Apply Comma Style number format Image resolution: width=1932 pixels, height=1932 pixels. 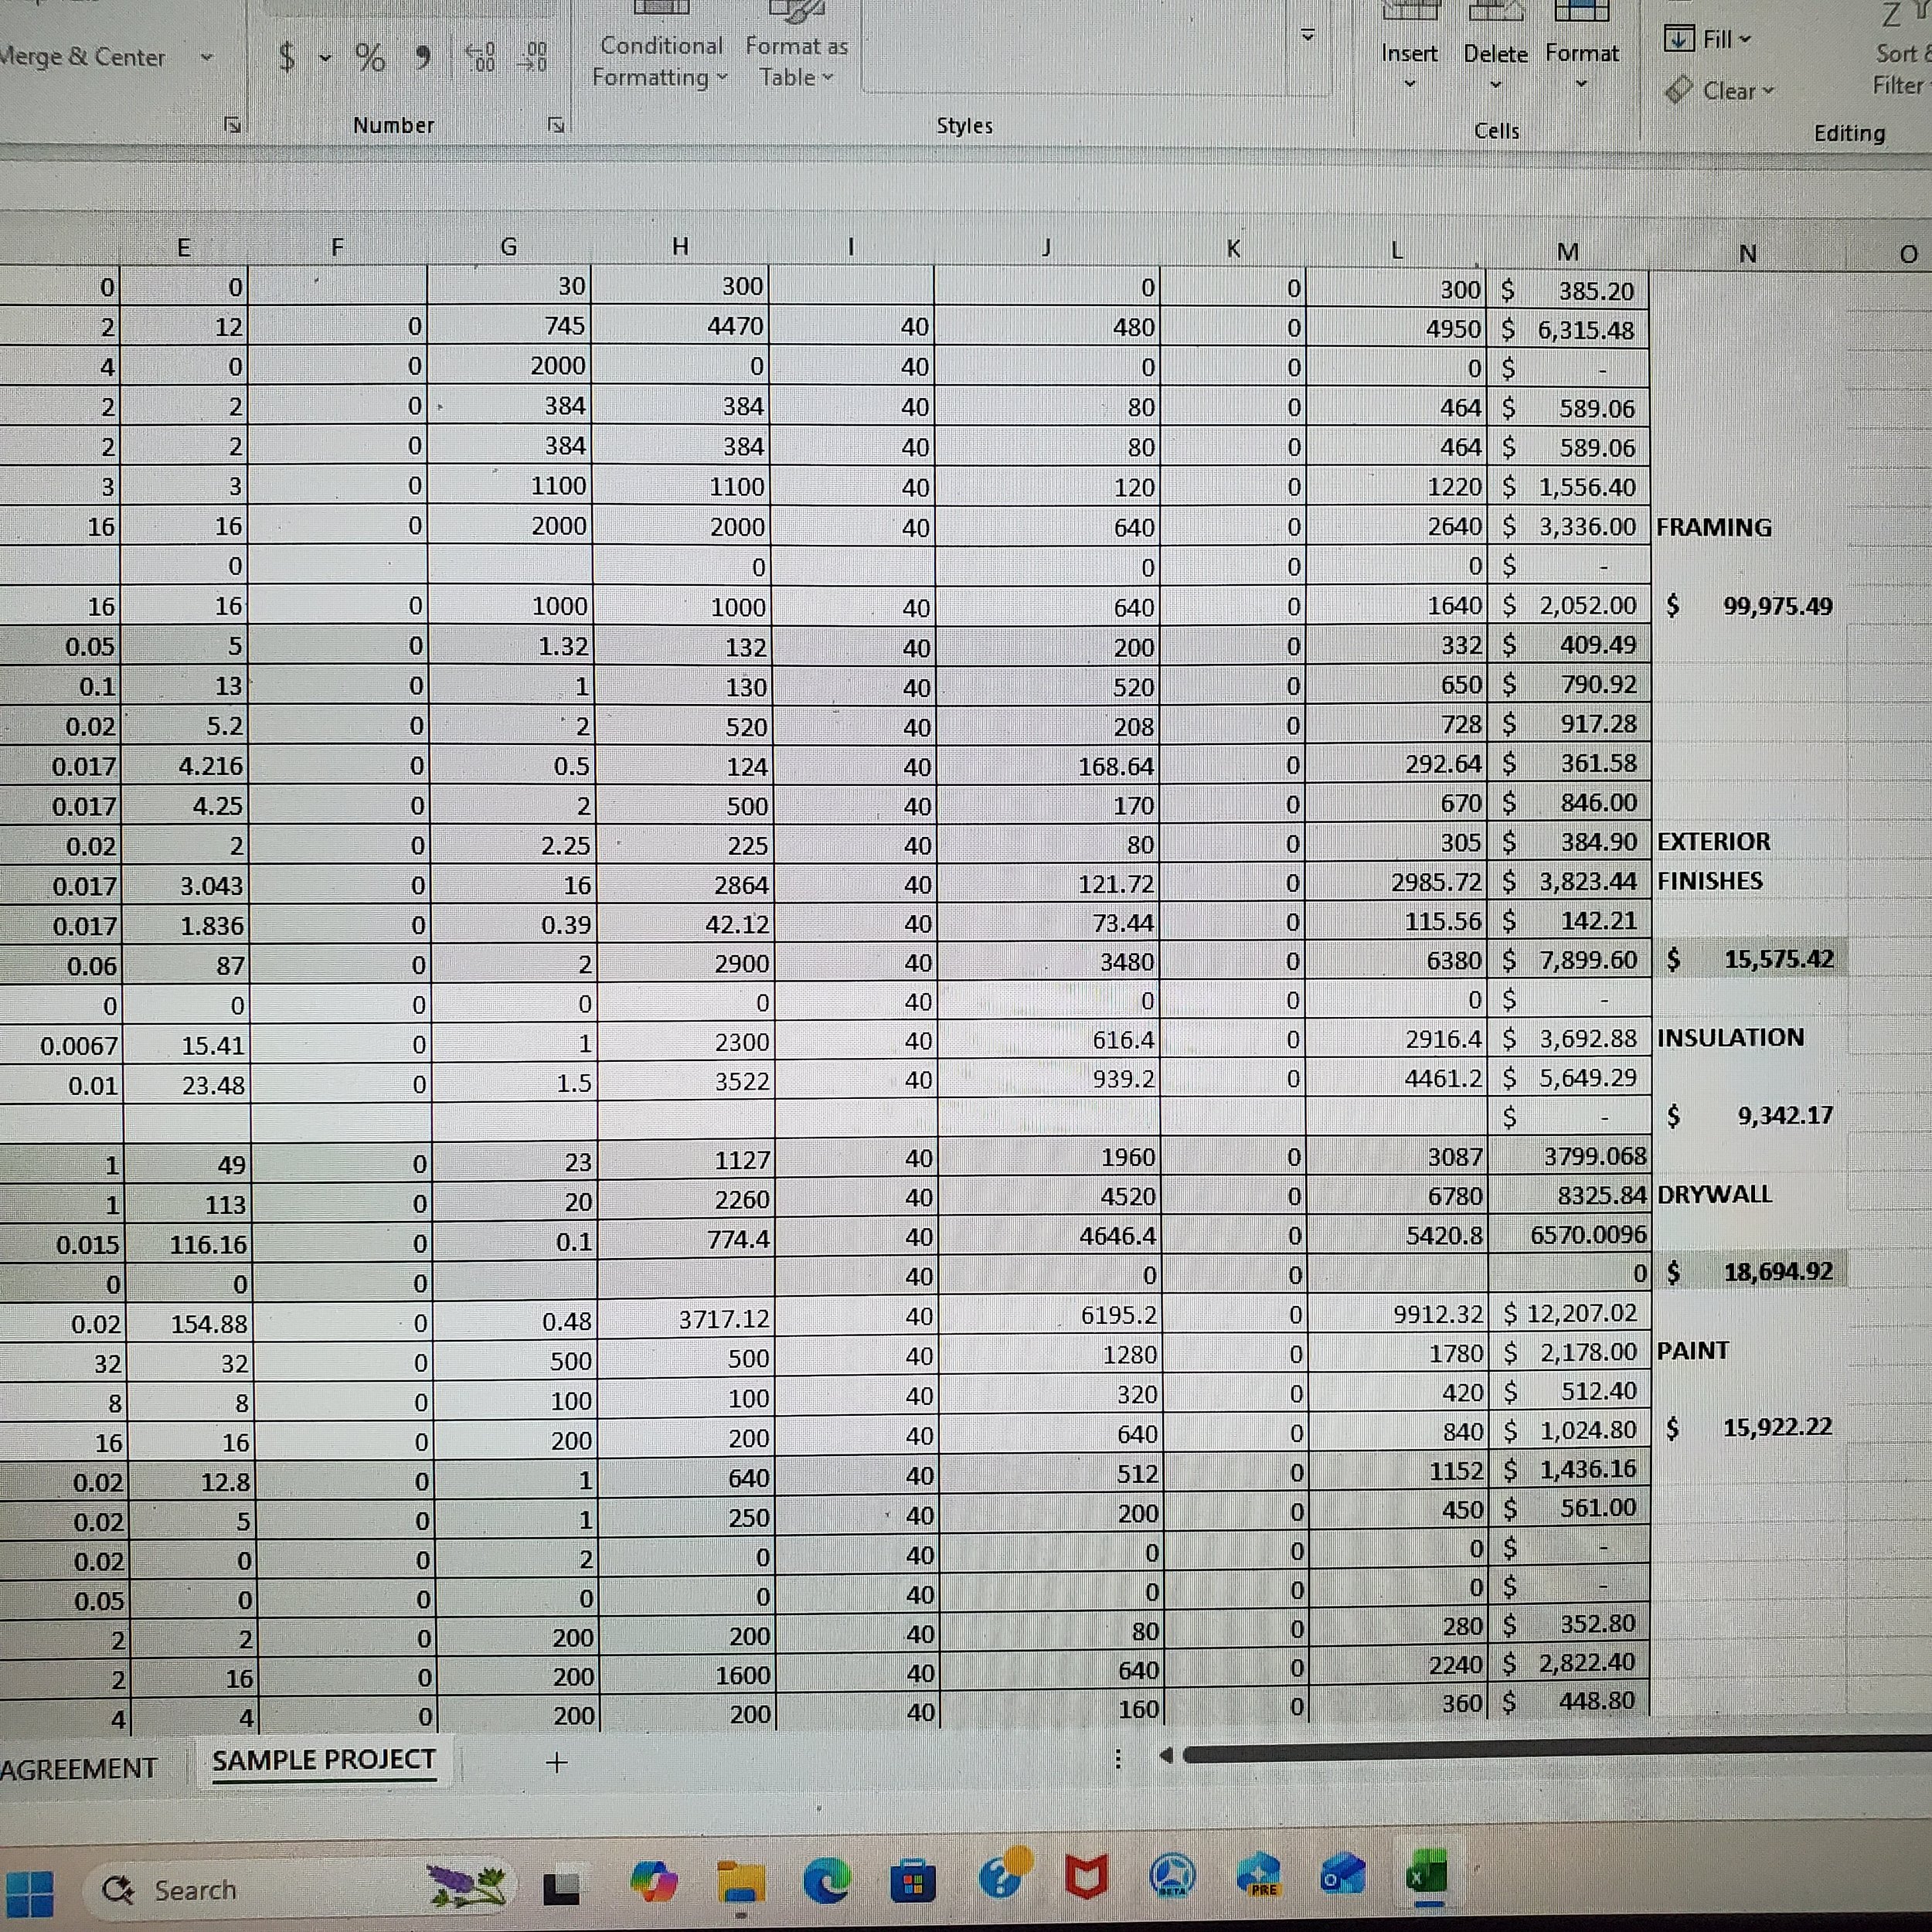[423, 58]
